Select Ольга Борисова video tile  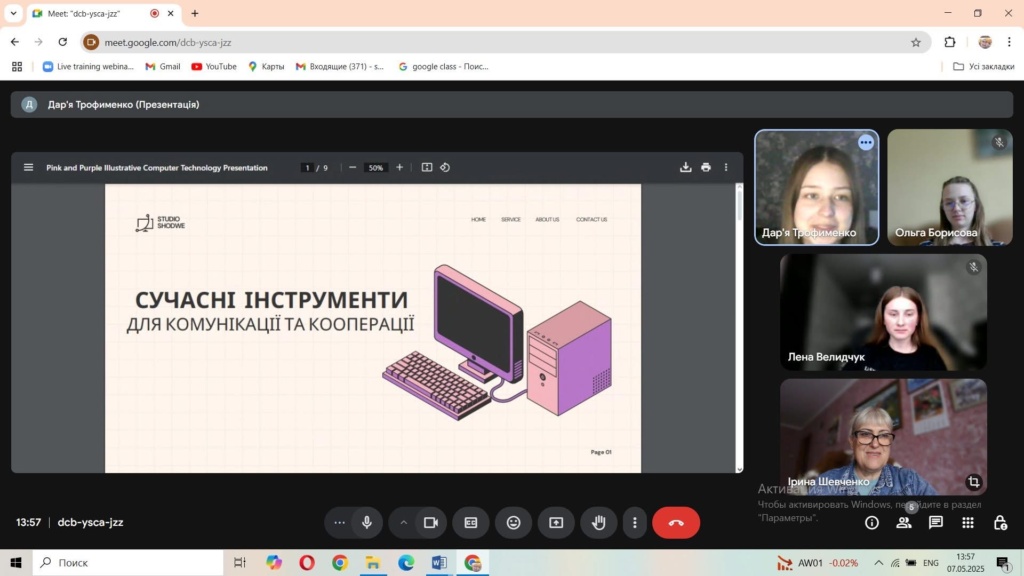point(950,187)
